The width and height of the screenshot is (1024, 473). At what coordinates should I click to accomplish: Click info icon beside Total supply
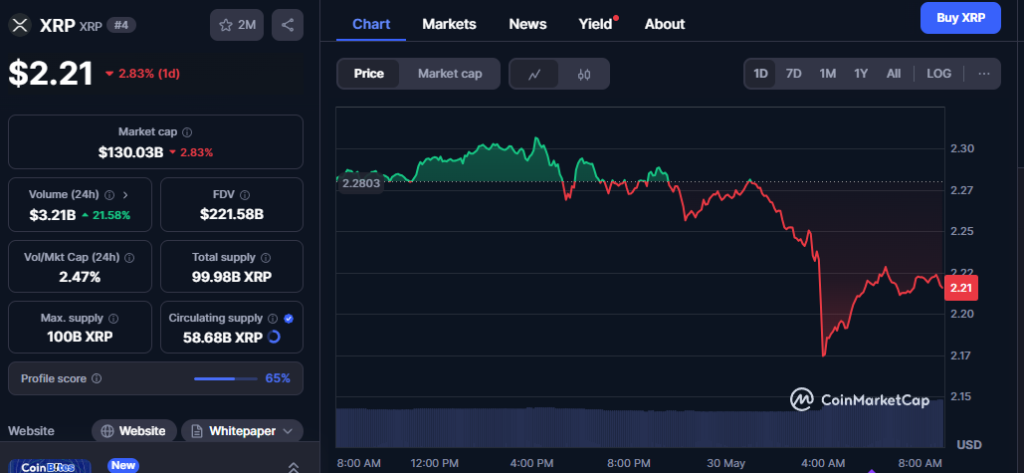tap(266, 257)
